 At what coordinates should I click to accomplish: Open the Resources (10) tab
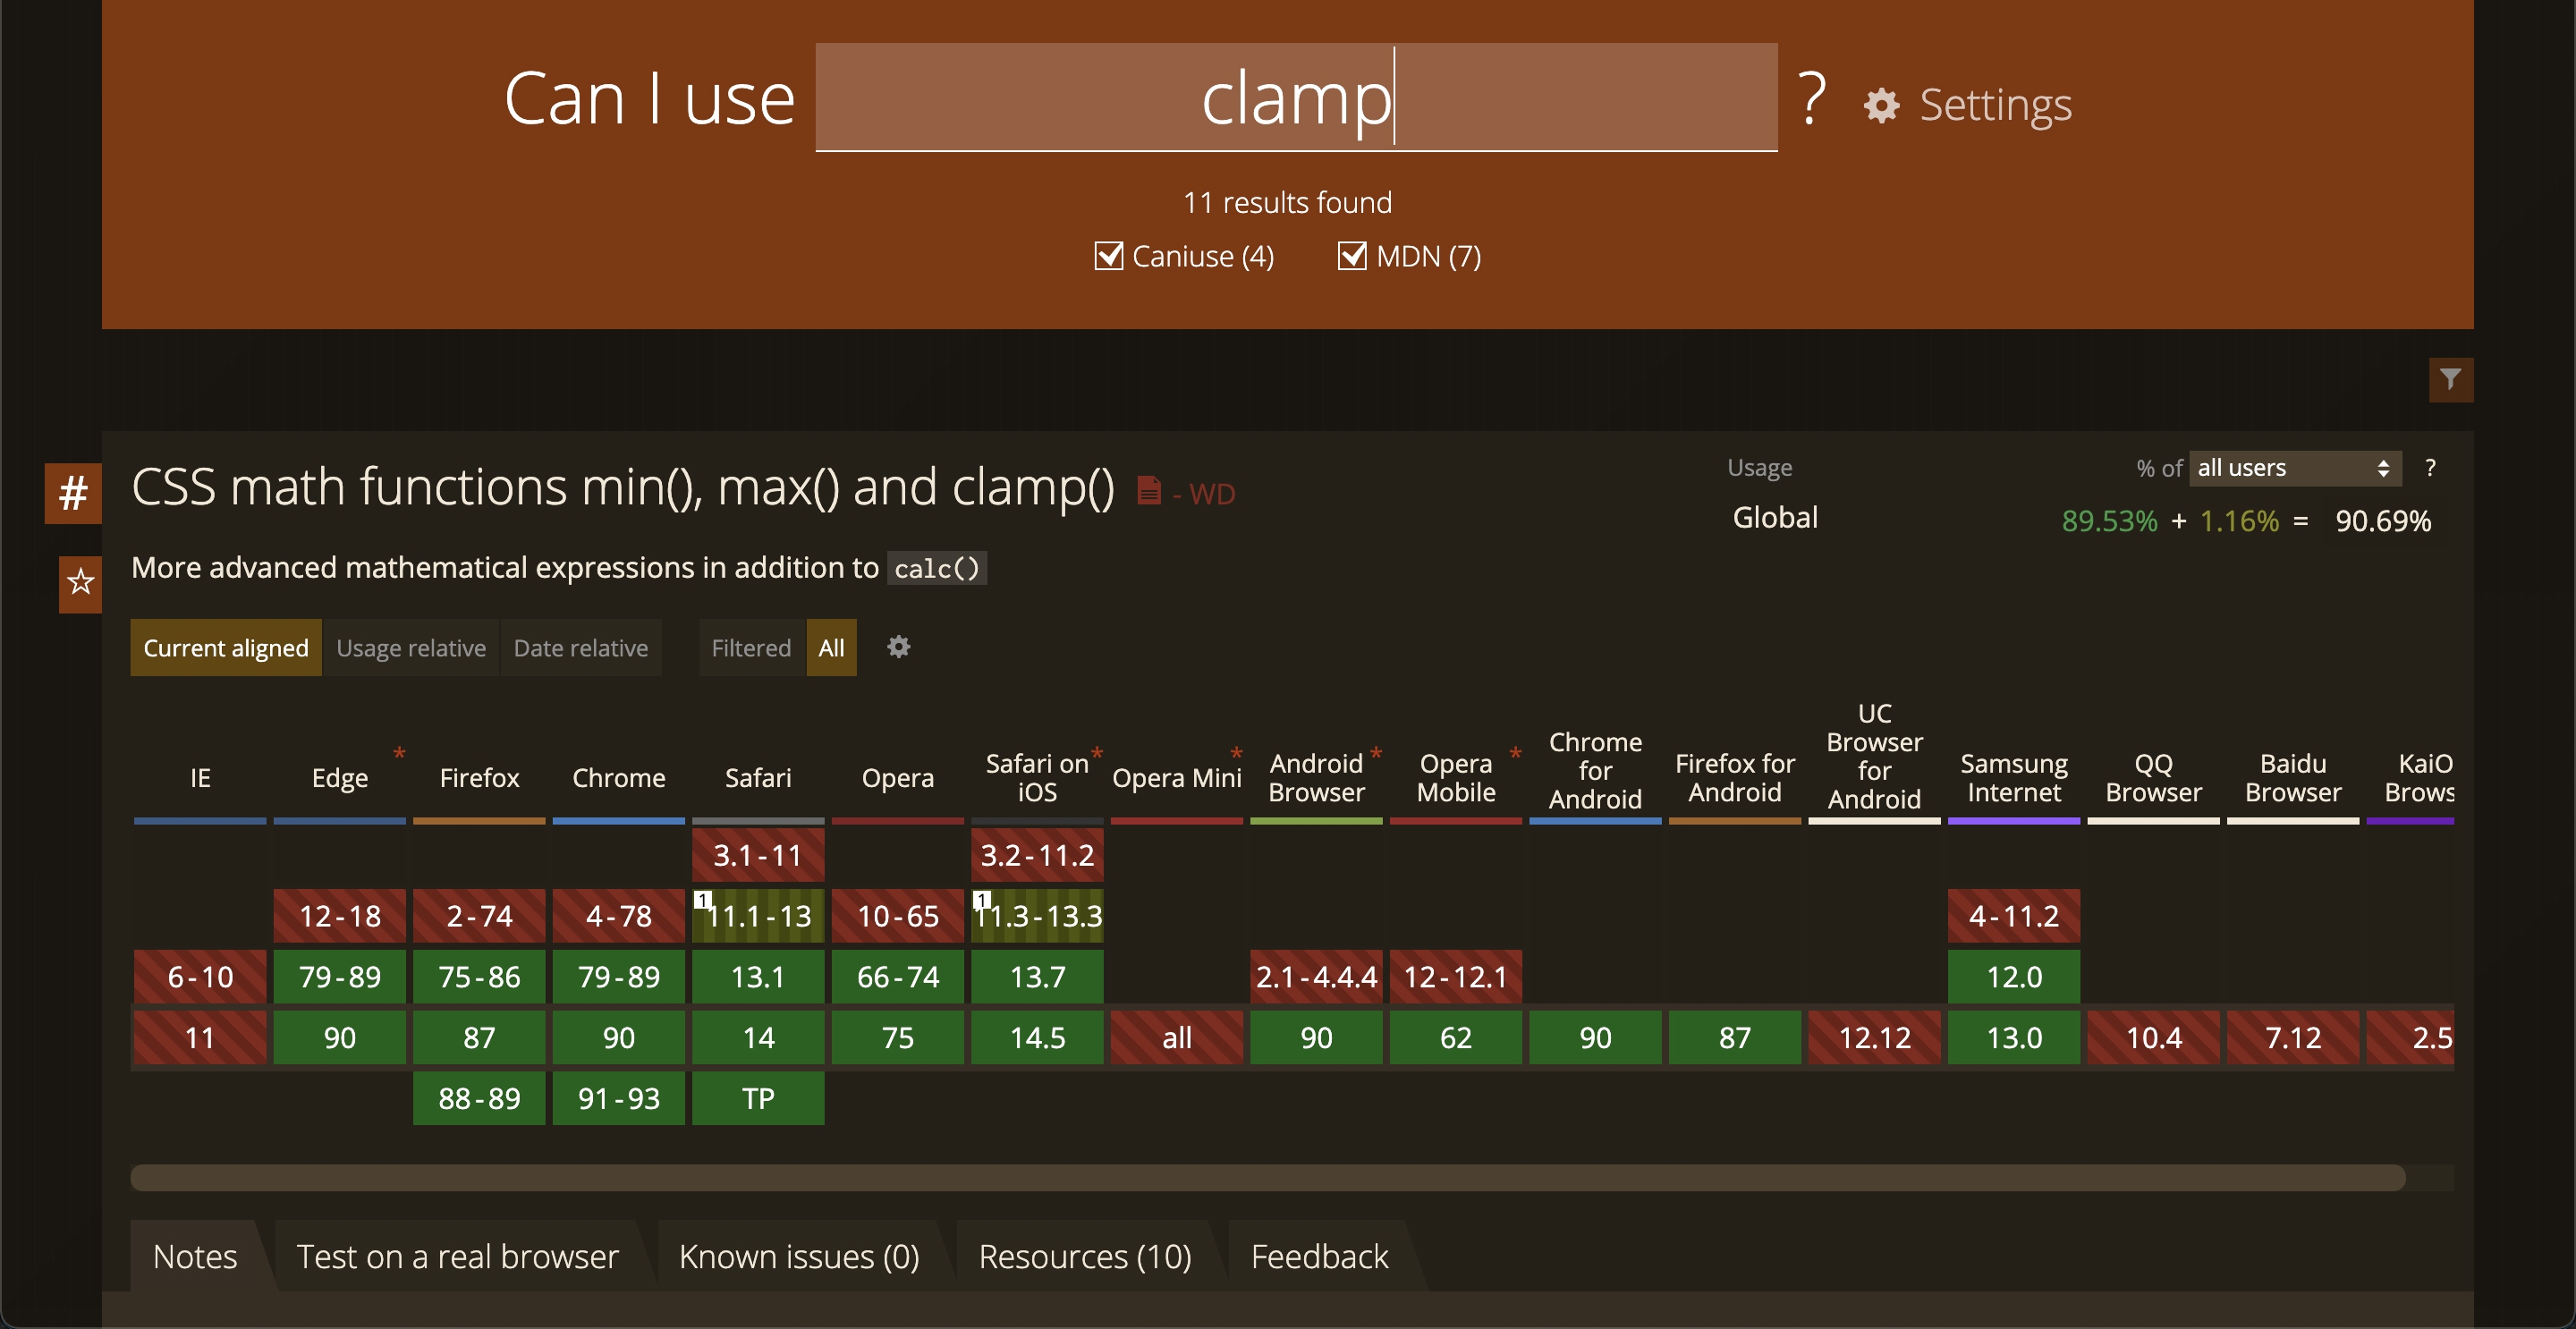(1085, 1256)
